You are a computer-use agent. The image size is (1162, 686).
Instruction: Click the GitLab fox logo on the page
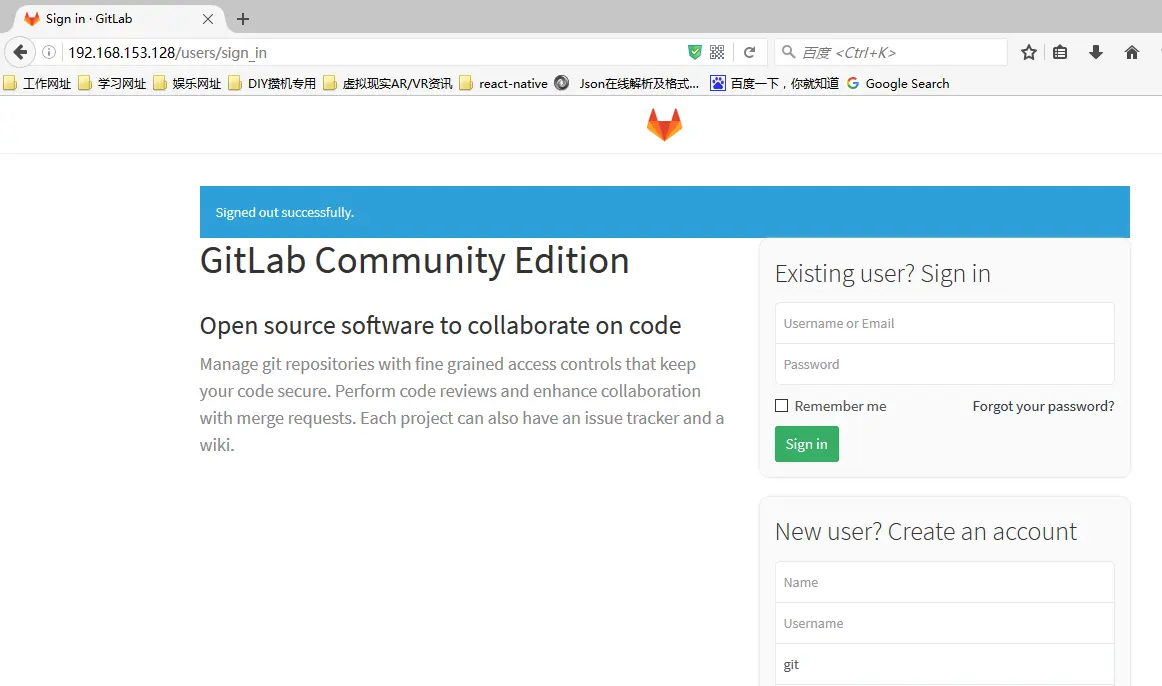point(664,124)
